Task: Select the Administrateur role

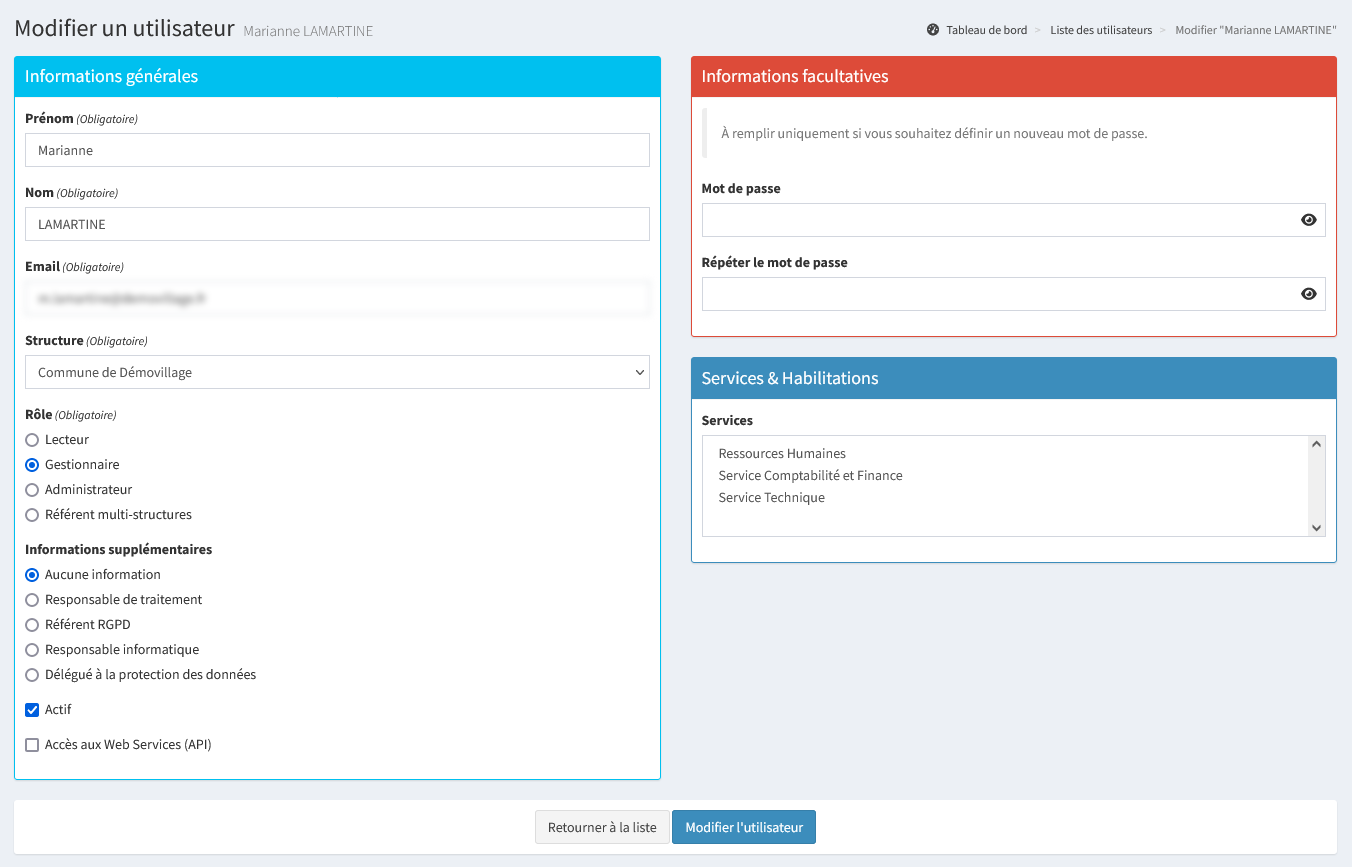Action: point(32,490)
